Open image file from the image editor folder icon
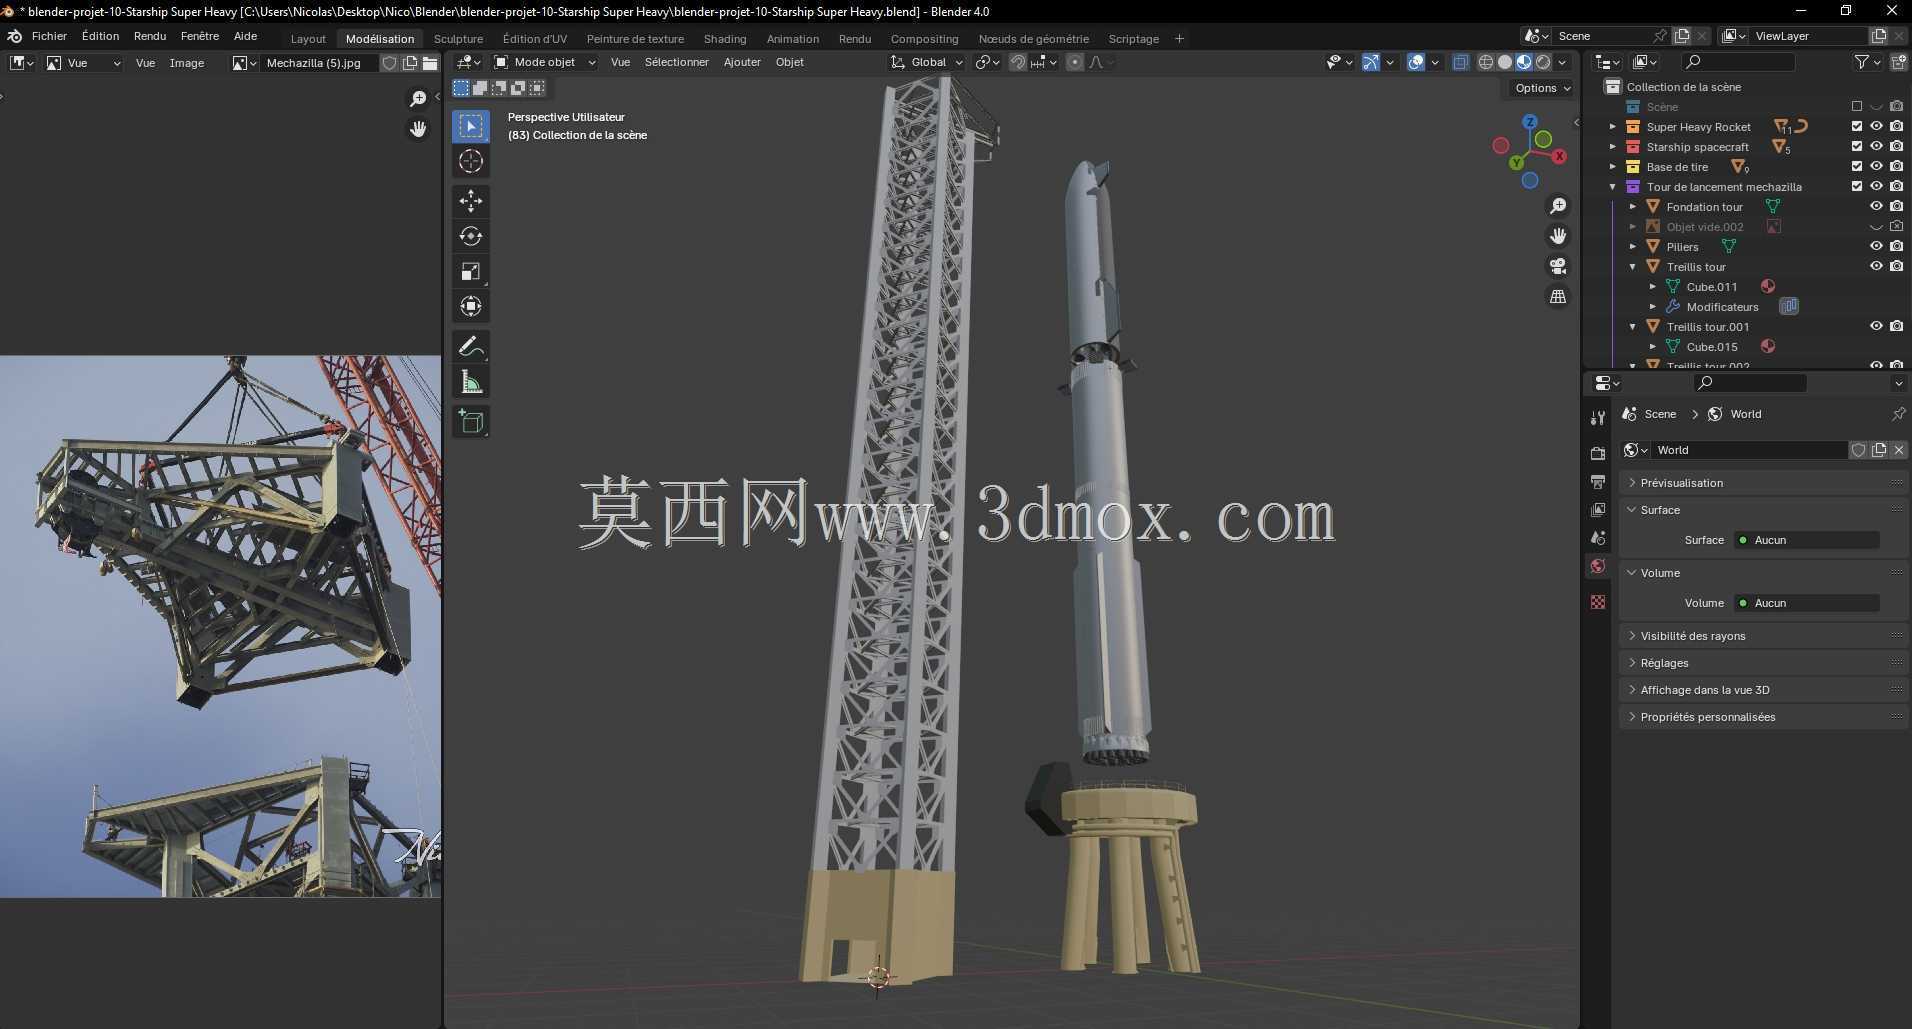Screen dimensions: 1912x1029 click(x=430, y=63)
